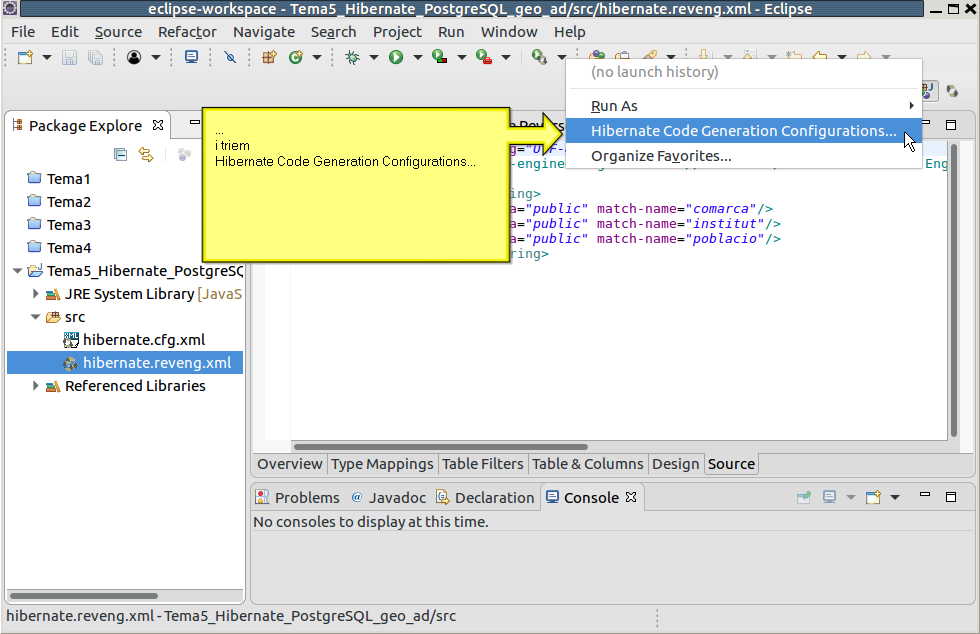Click the Java perspective button

coord(928,91)
